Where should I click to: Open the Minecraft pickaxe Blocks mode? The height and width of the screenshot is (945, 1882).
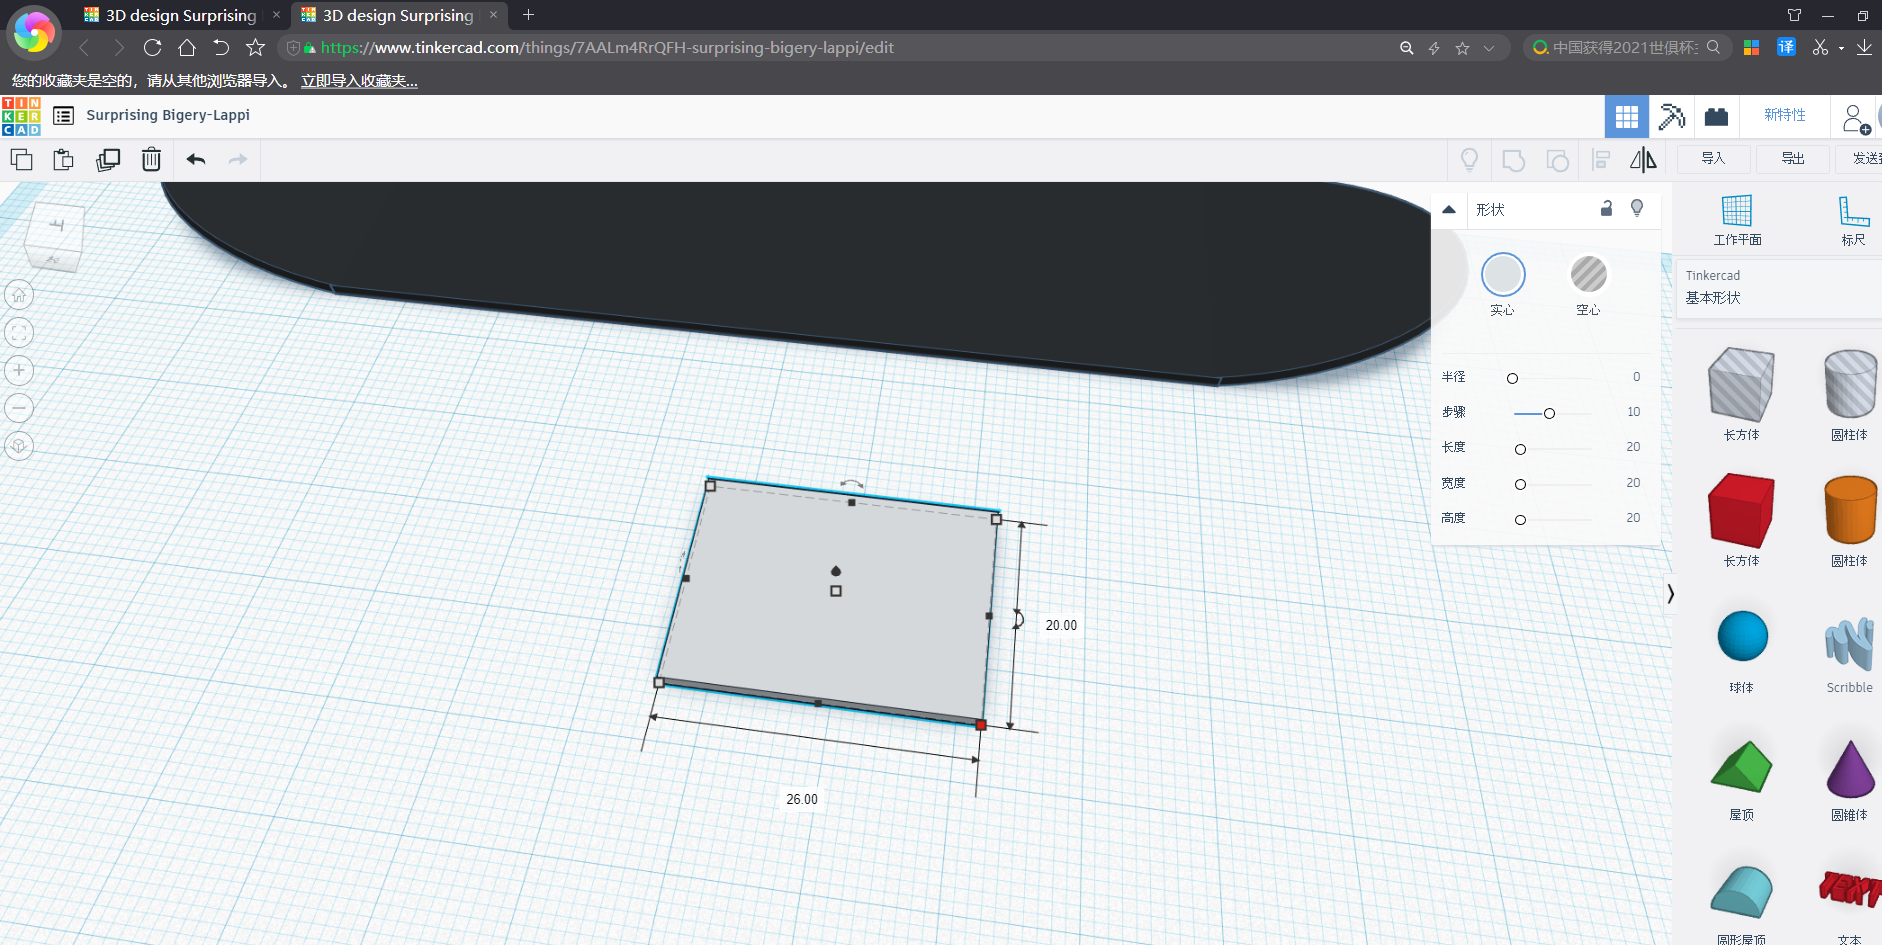tap(1671, 117)
